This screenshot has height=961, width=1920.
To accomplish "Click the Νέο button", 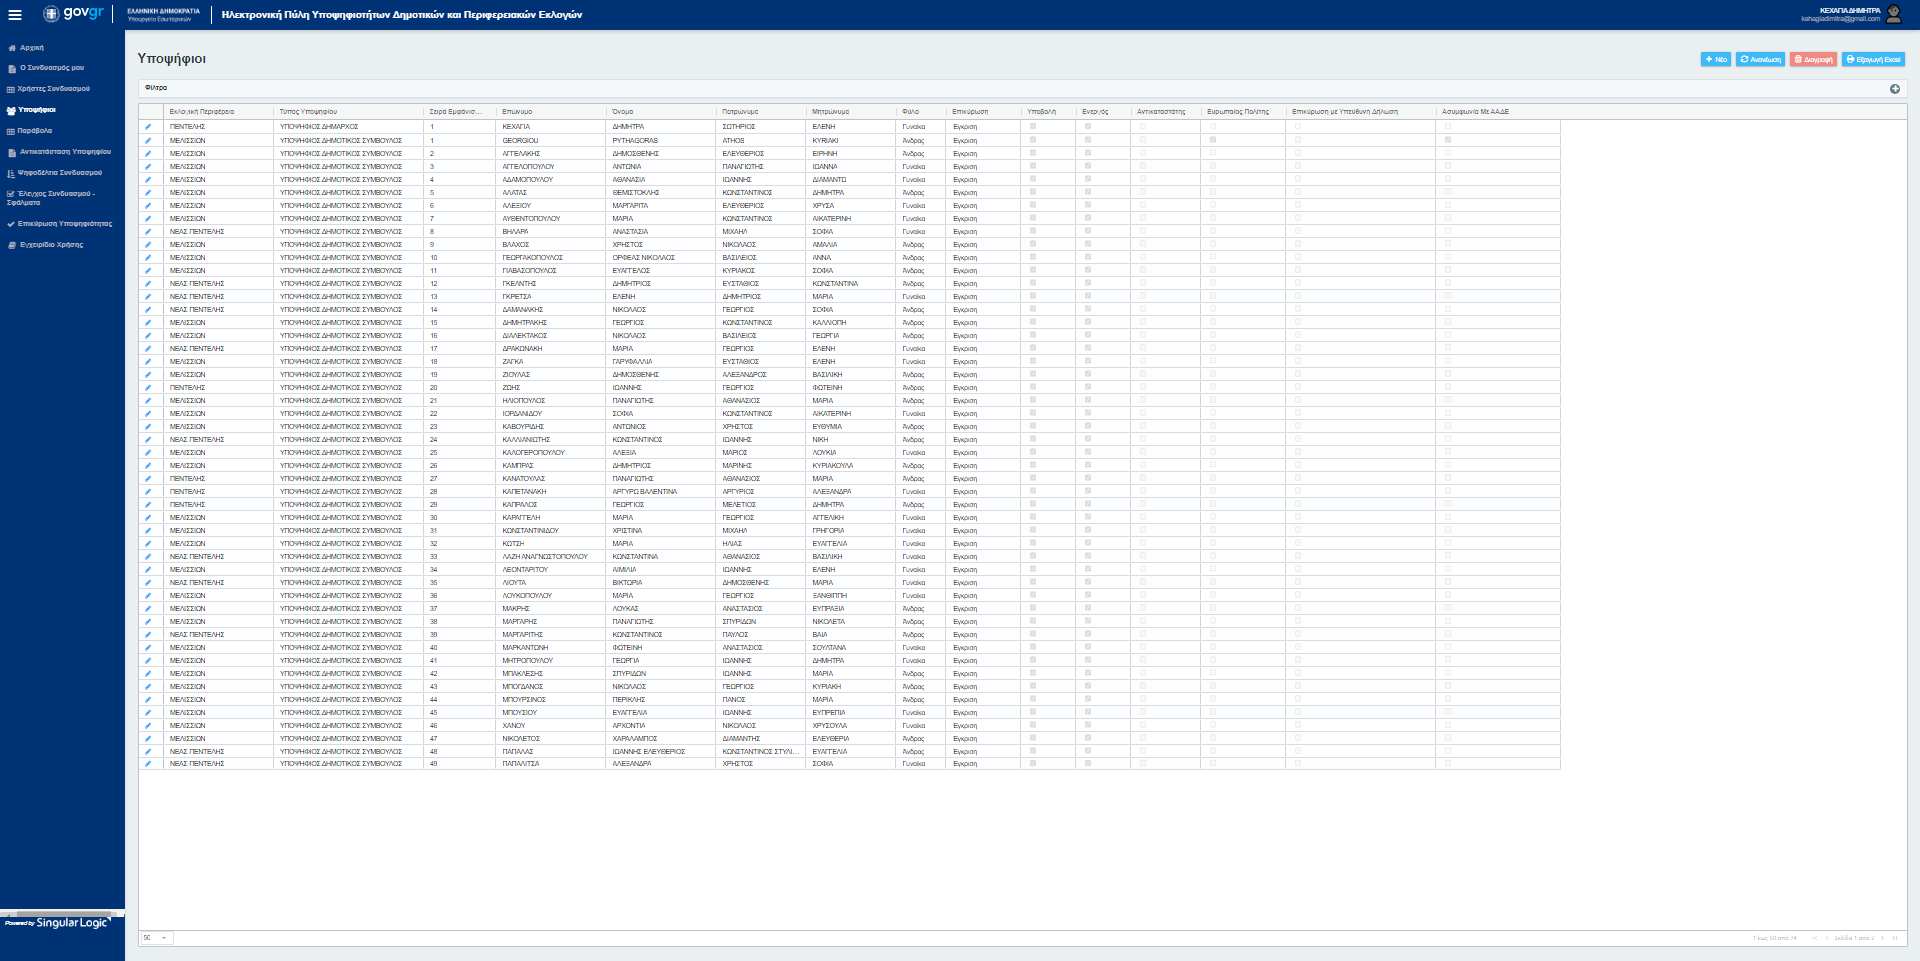I will click(x=1715, y=60).
